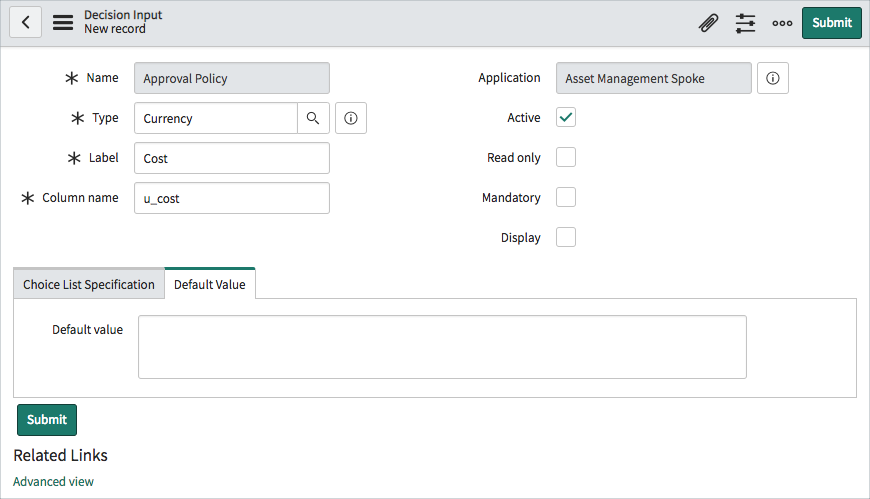Select the Default Value tab
Viewport: 870px width, 499px height.
click(210, 284)
